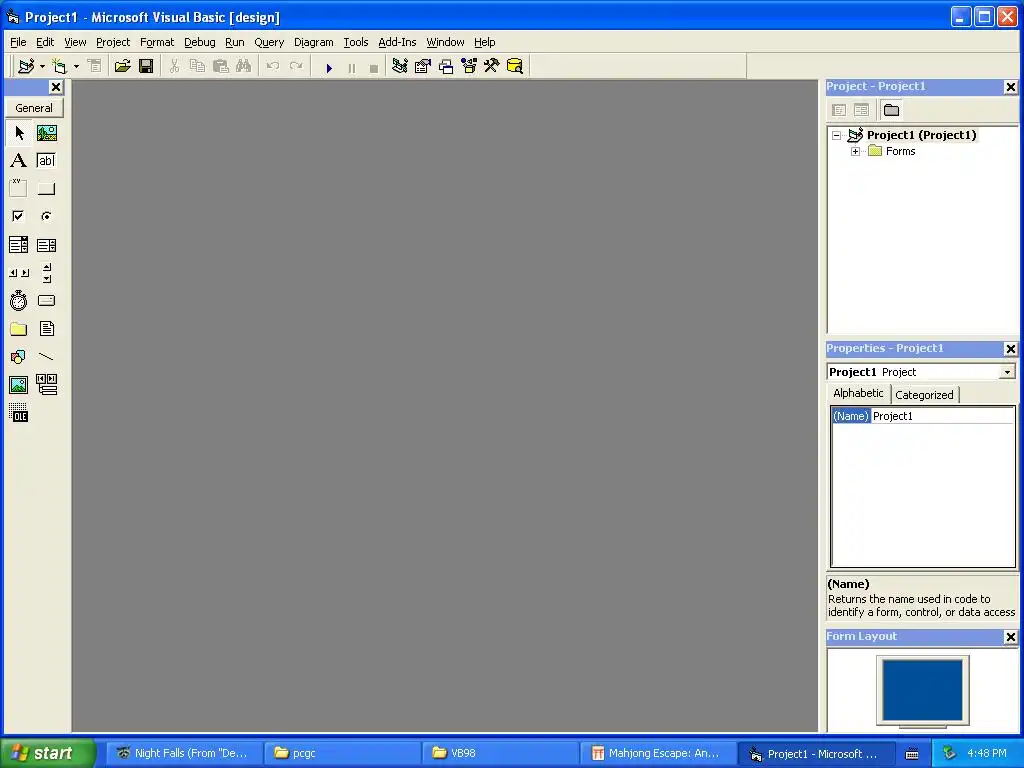Switch to the Alphabetic properties tab

(x=858, y=393)
